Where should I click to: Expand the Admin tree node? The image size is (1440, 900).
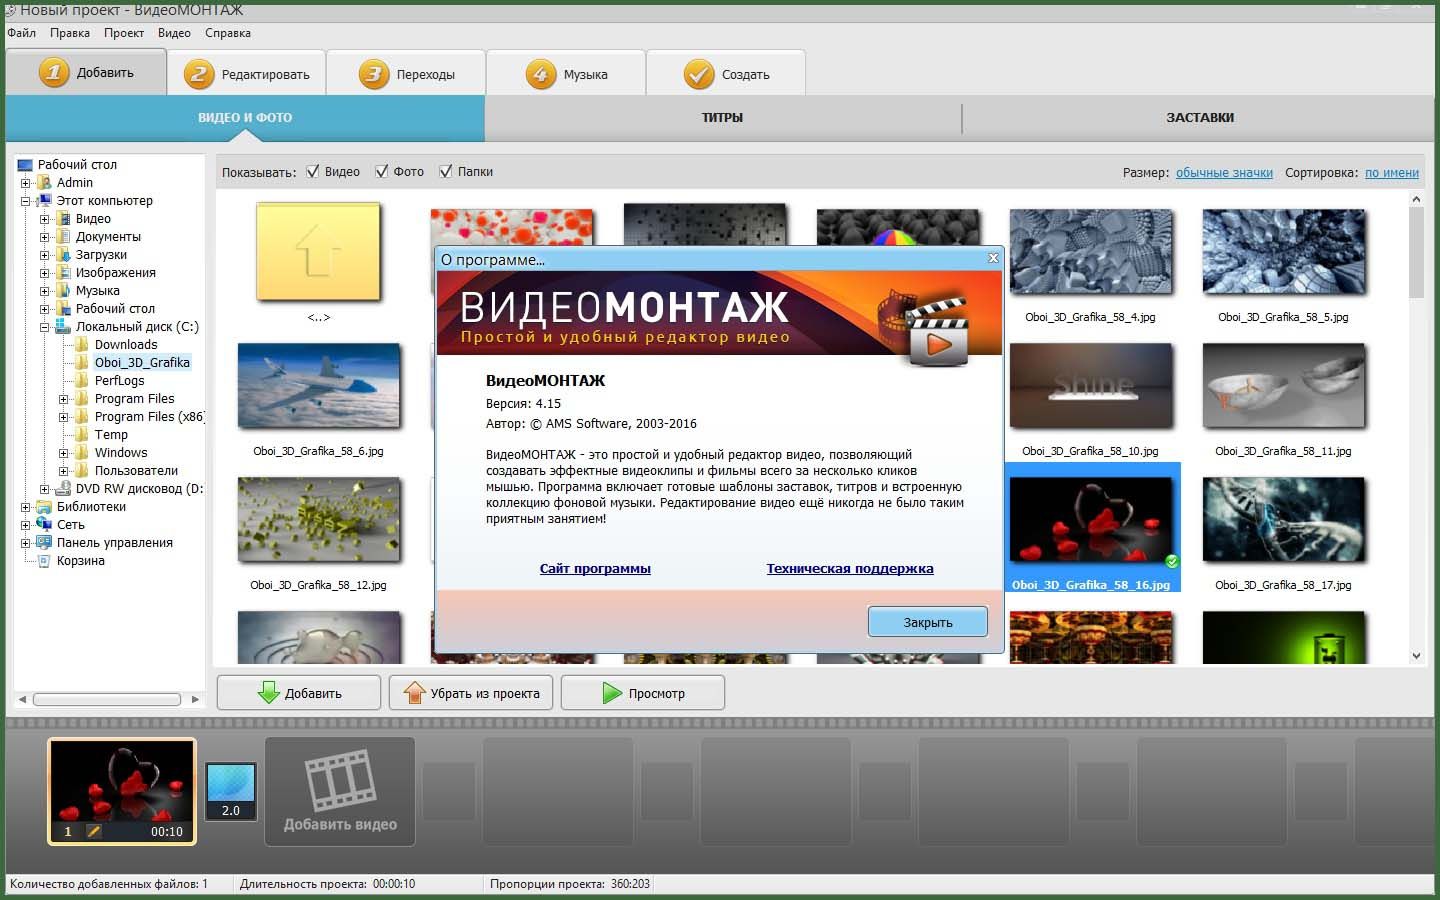[x=25, y=183]
